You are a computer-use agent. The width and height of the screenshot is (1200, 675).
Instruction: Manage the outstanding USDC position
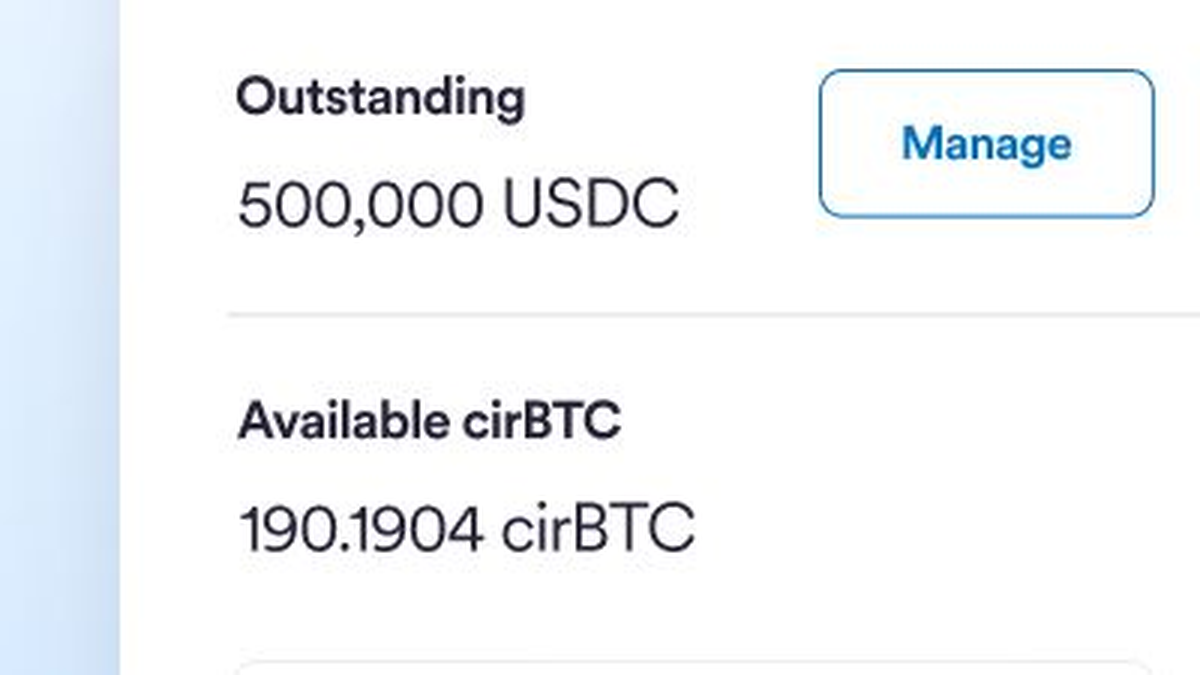pos(986,143)
